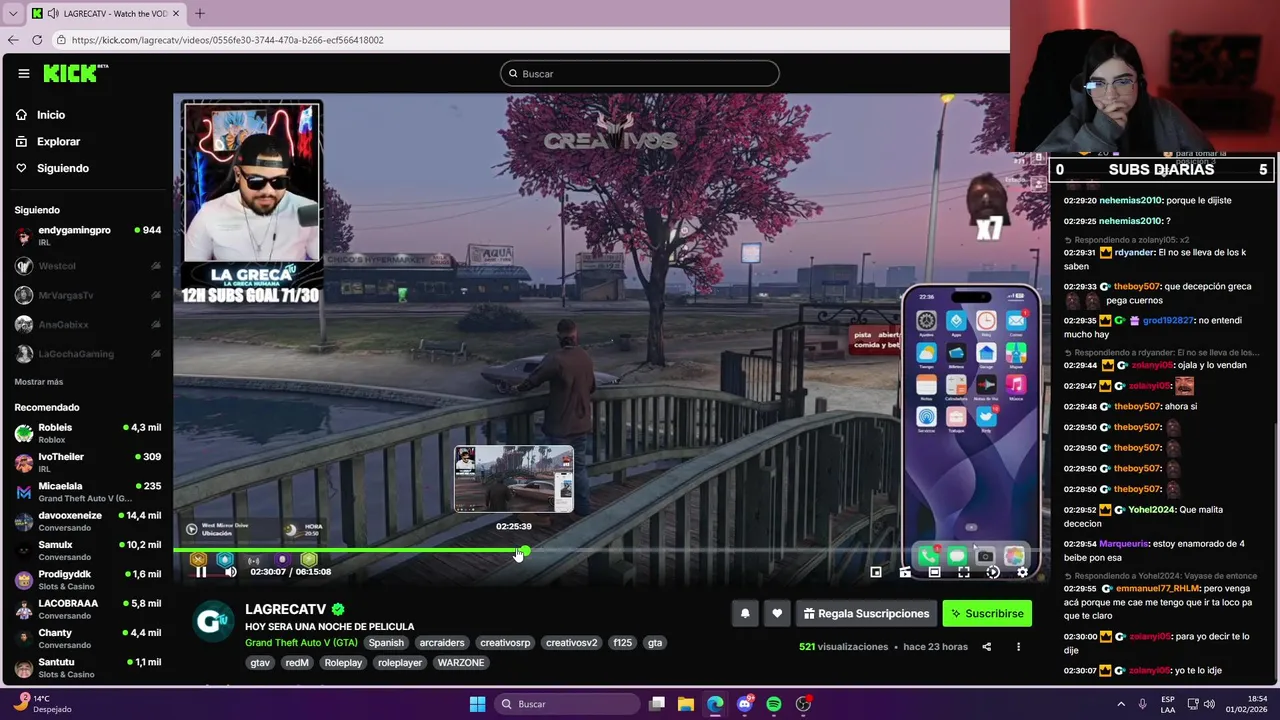Open recommended channel Chanty
Image resolution: width=1280 pixels, height=720 pixels.
(88, 638)
